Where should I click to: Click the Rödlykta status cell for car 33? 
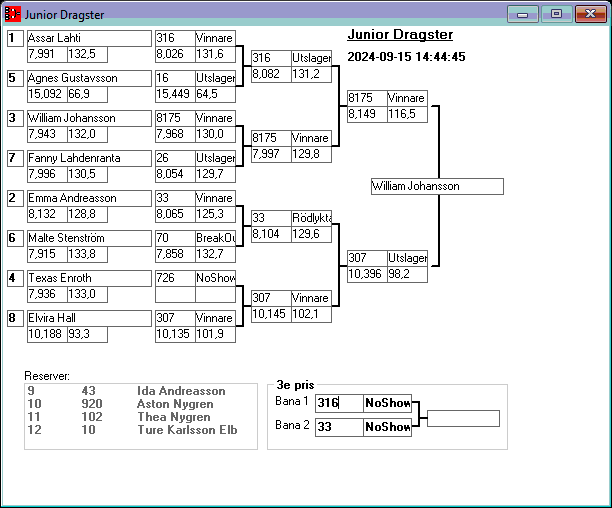311,218
